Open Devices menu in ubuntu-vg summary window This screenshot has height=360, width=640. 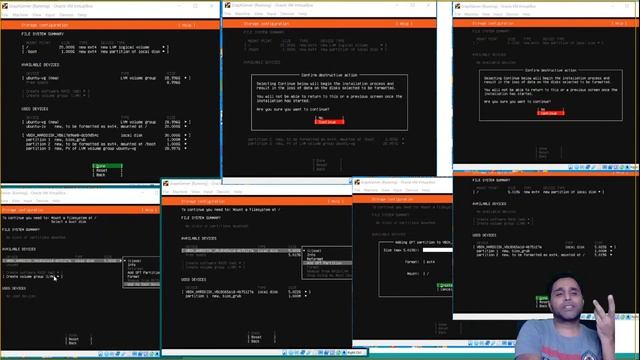[66, 15]
